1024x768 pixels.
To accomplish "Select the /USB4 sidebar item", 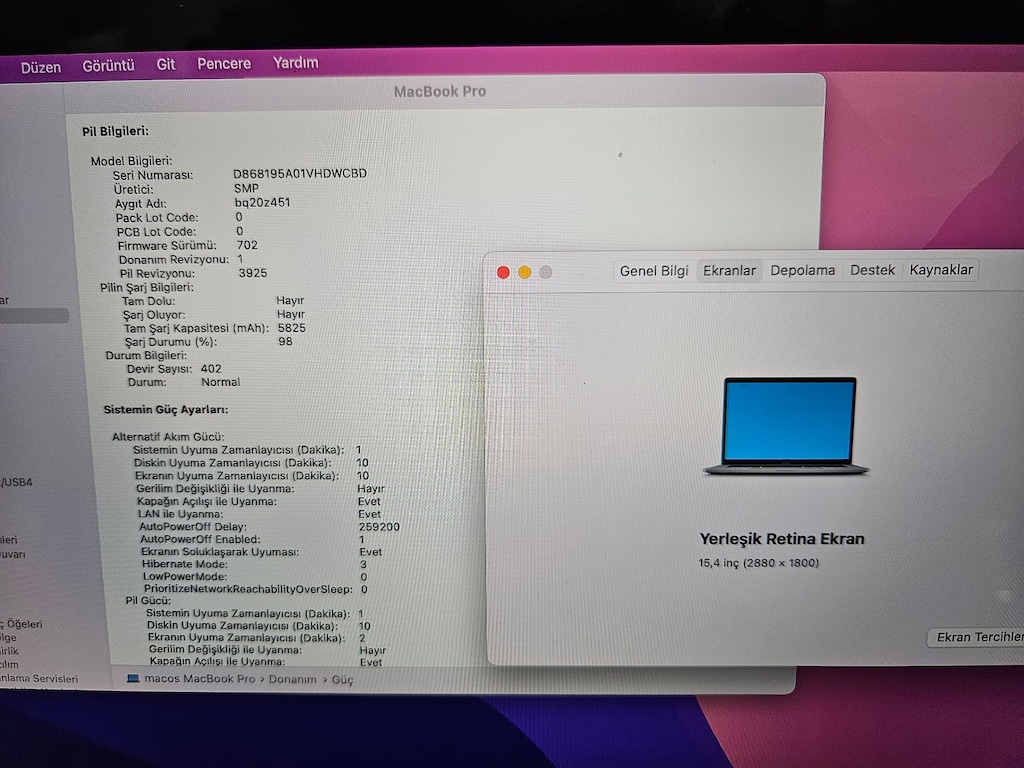I will (x=16, y=482).
